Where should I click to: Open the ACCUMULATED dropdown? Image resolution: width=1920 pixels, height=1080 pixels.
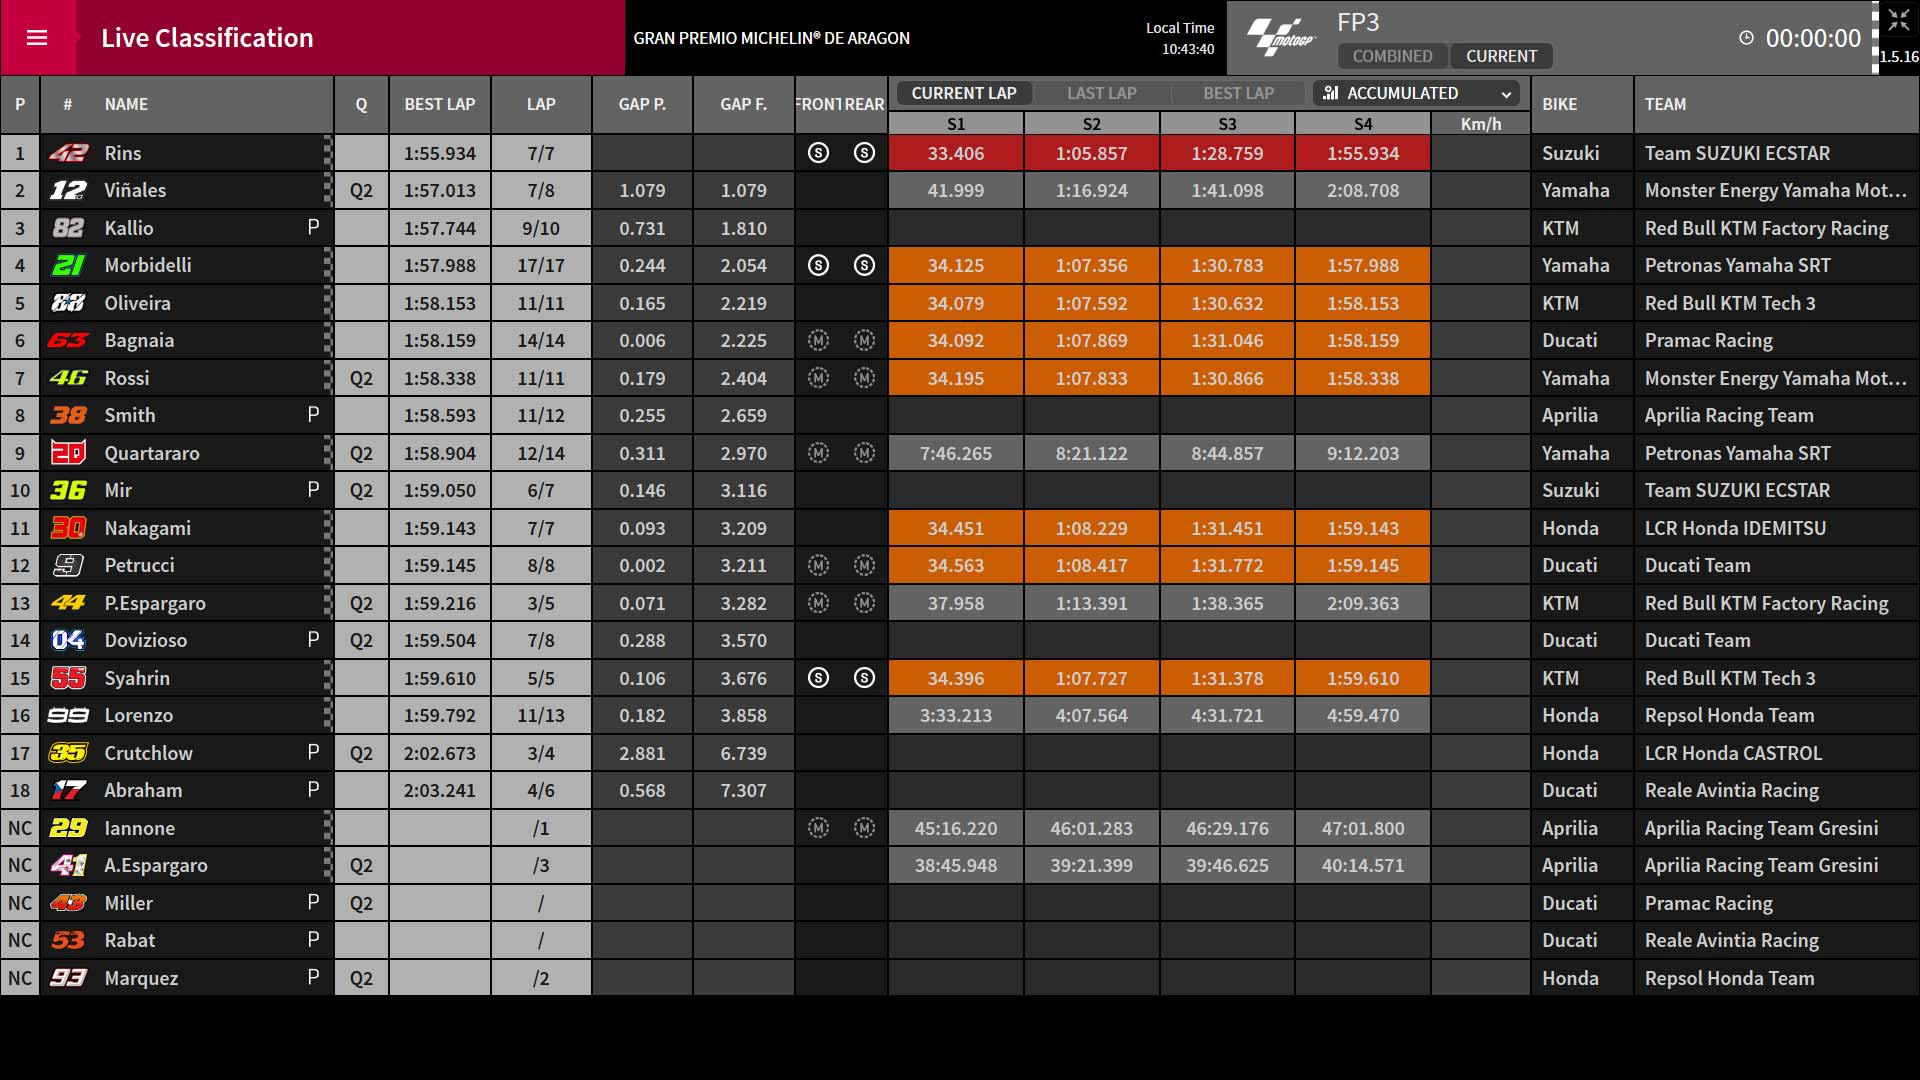coord(1416,93)
